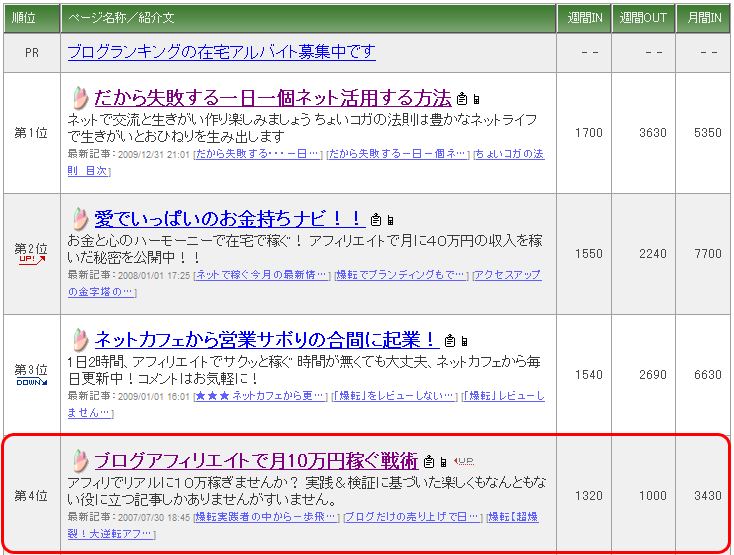Click weekly IN value 1320
Screen dimensions: 734x555
coord(588,496)
